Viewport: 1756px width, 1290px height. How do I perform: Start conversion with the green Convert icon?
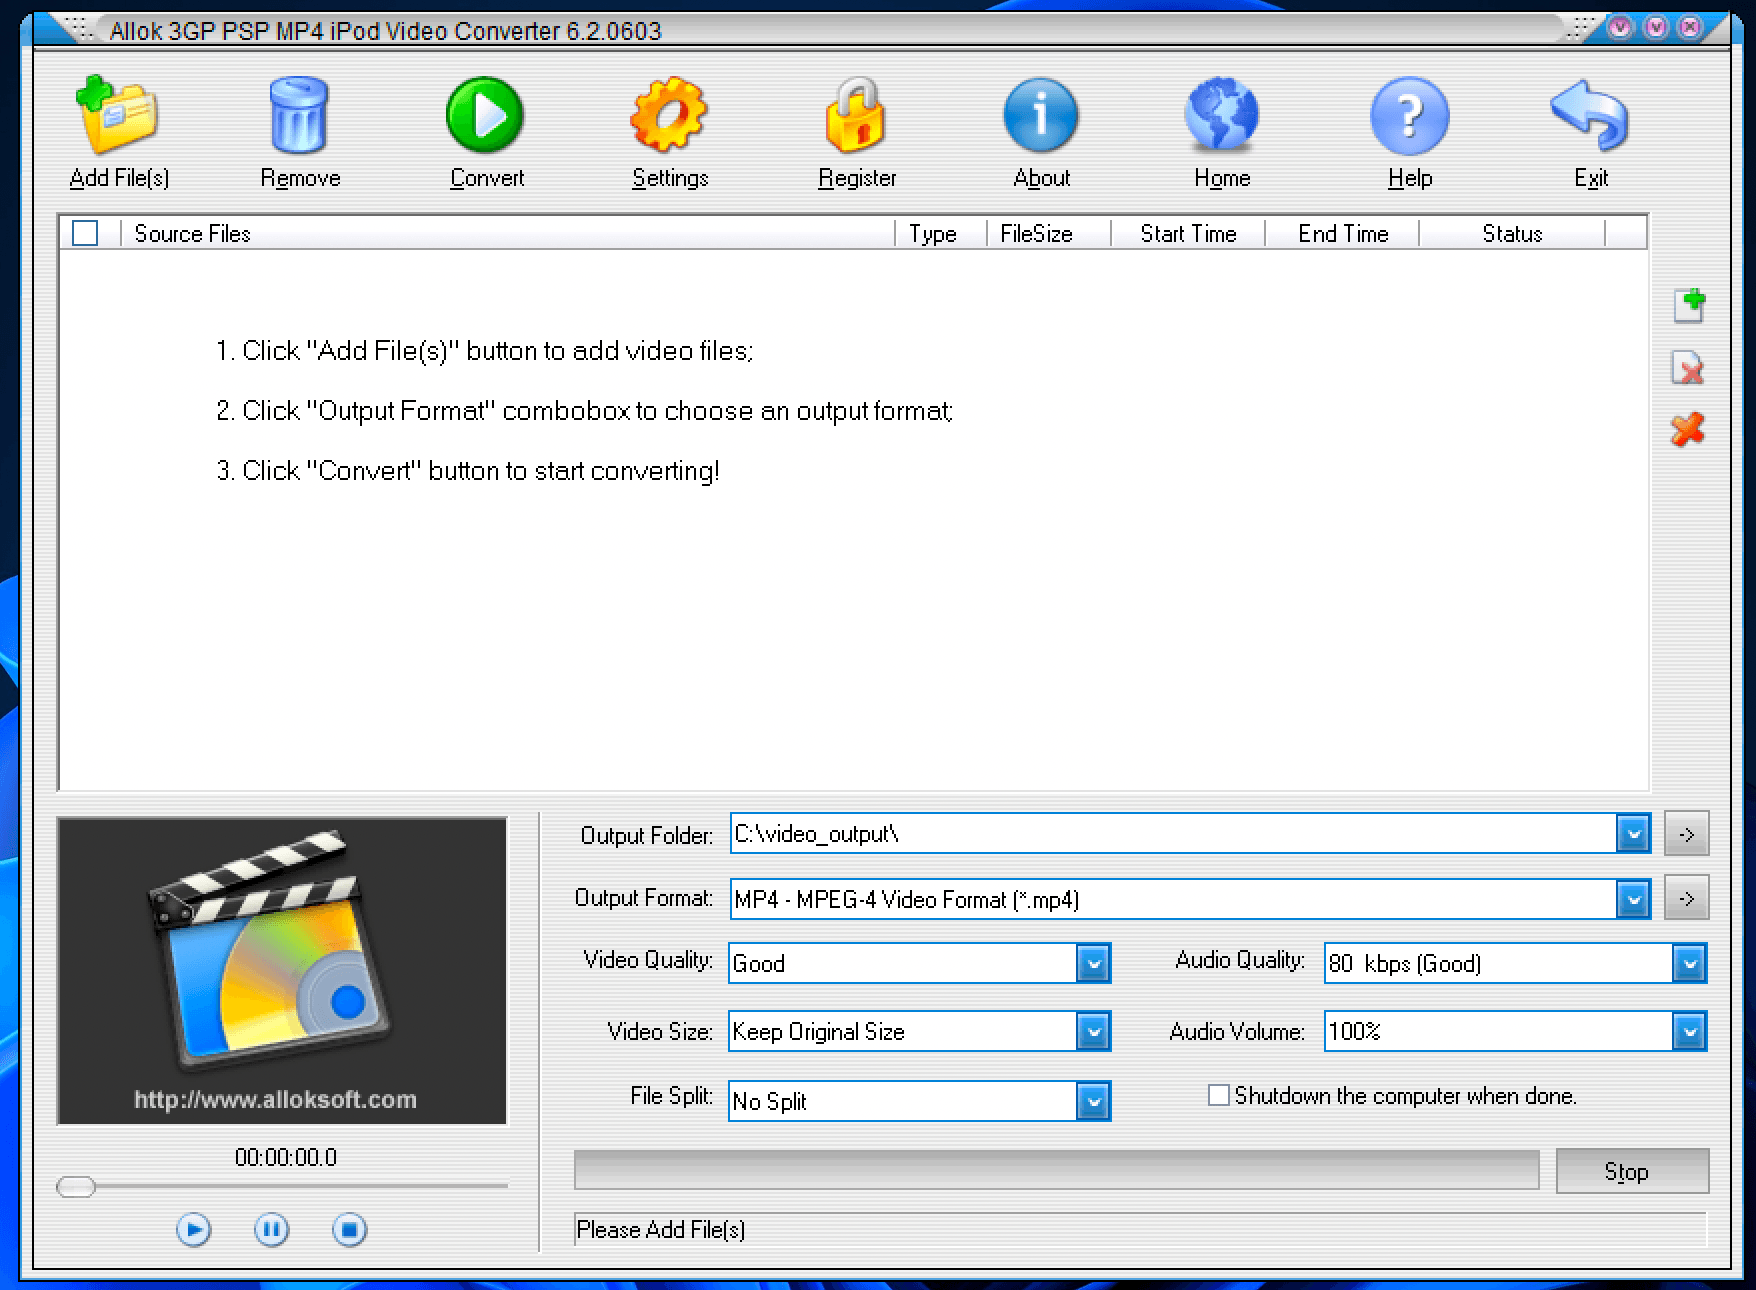coord(485,115)
